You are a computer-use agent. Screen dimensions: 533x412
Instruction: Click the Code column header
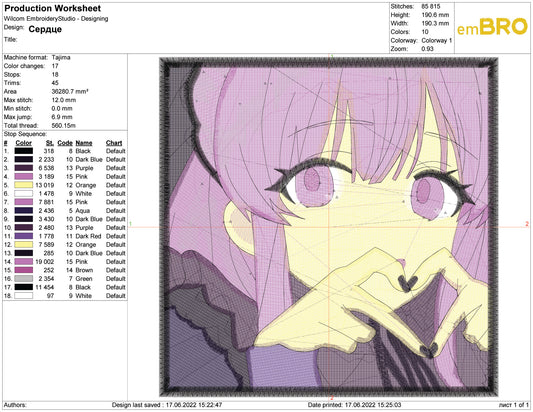[x=65, y=143]
